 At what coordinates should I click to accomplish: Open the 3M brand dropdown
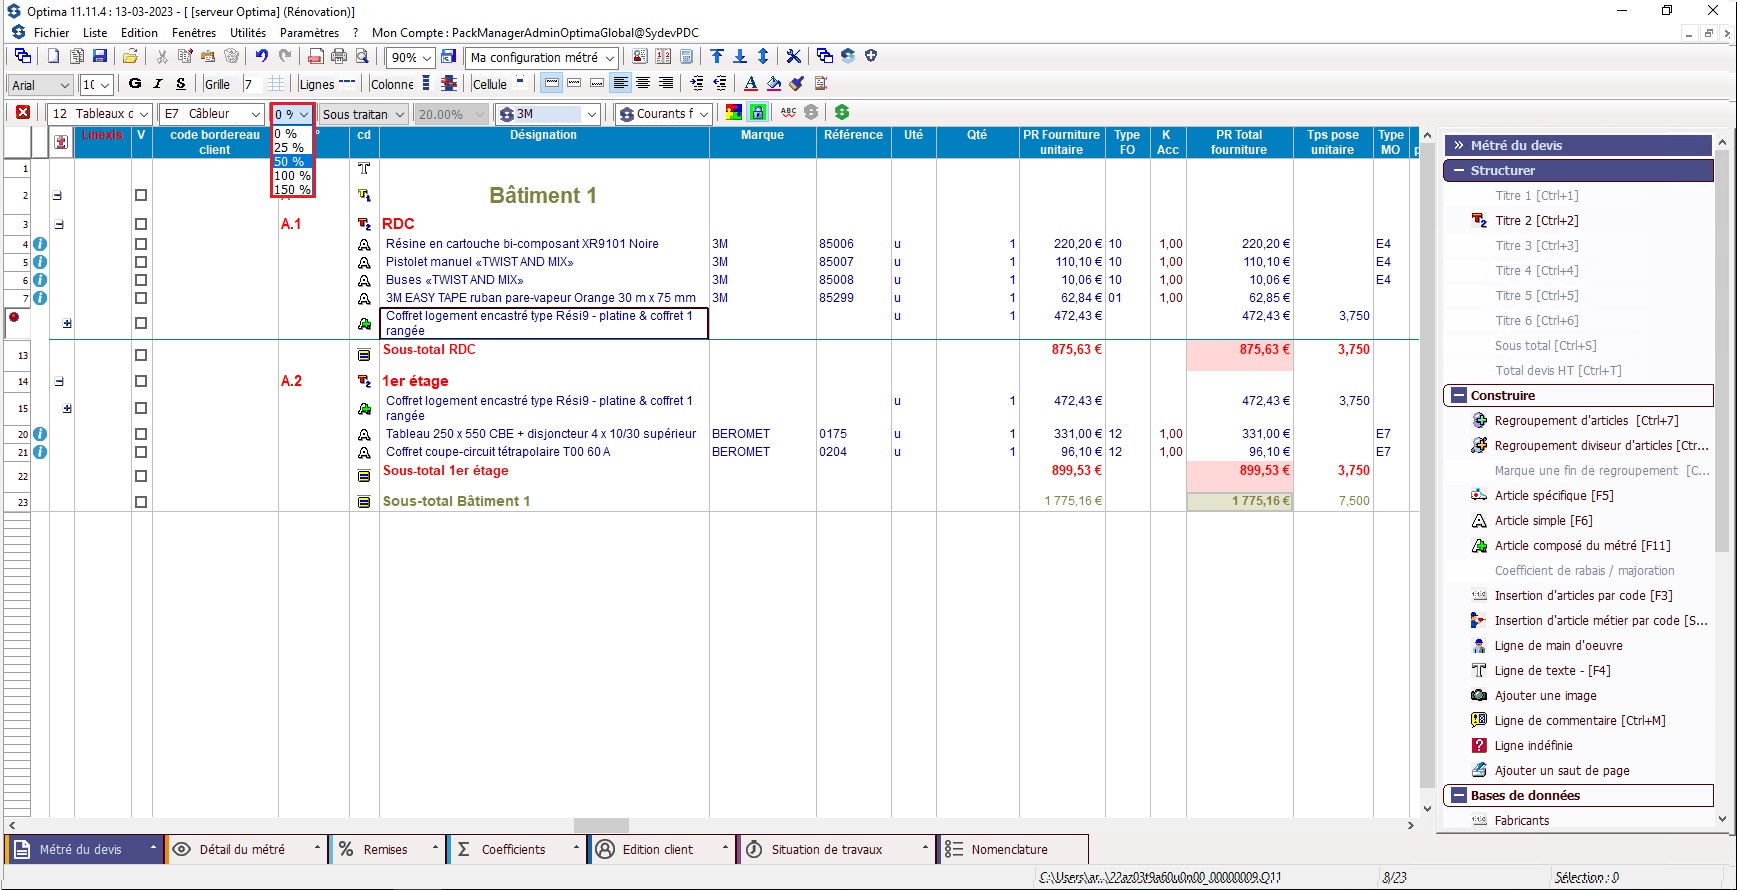[x=592, y=114]
